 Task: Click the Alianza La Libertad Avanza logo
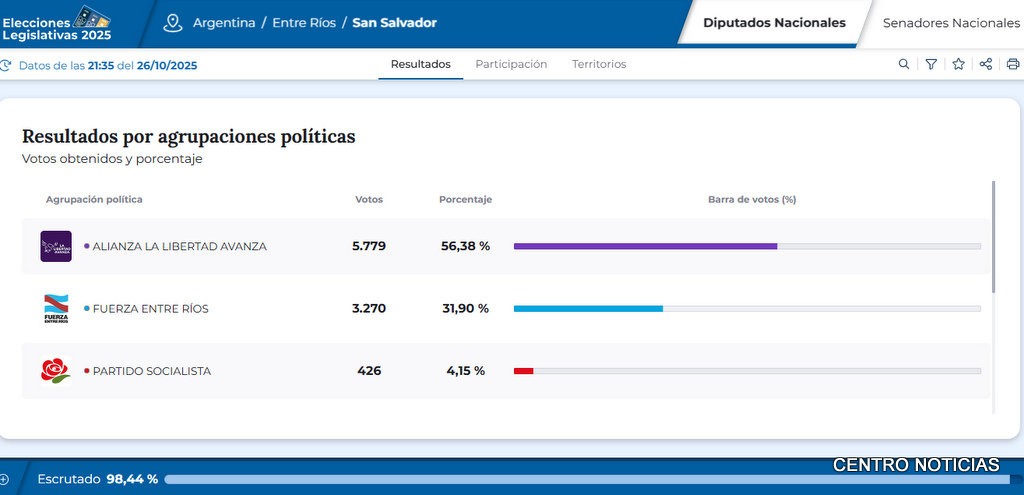pyautogui.click(x=56, y=246)
